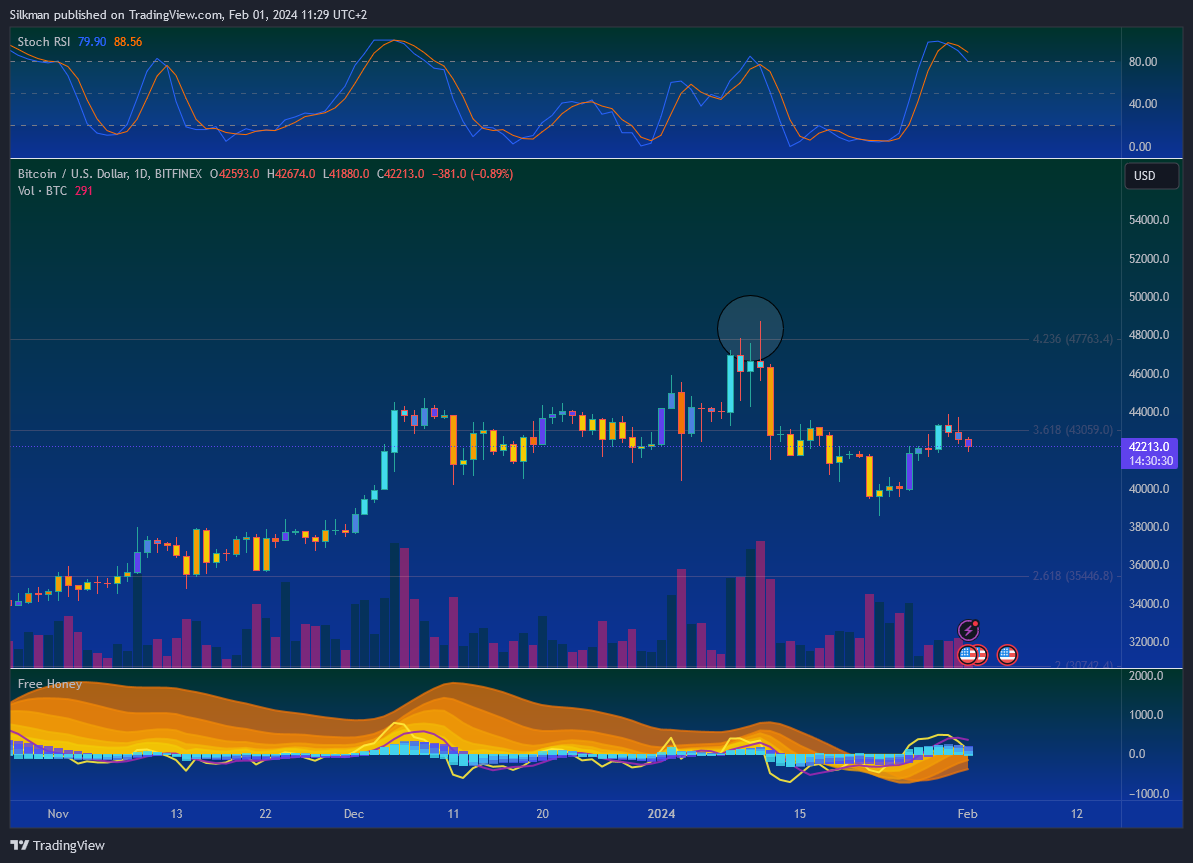
Task: Click the 40.00 level on Stoch RSI axis
Action: pos(1143,103)
